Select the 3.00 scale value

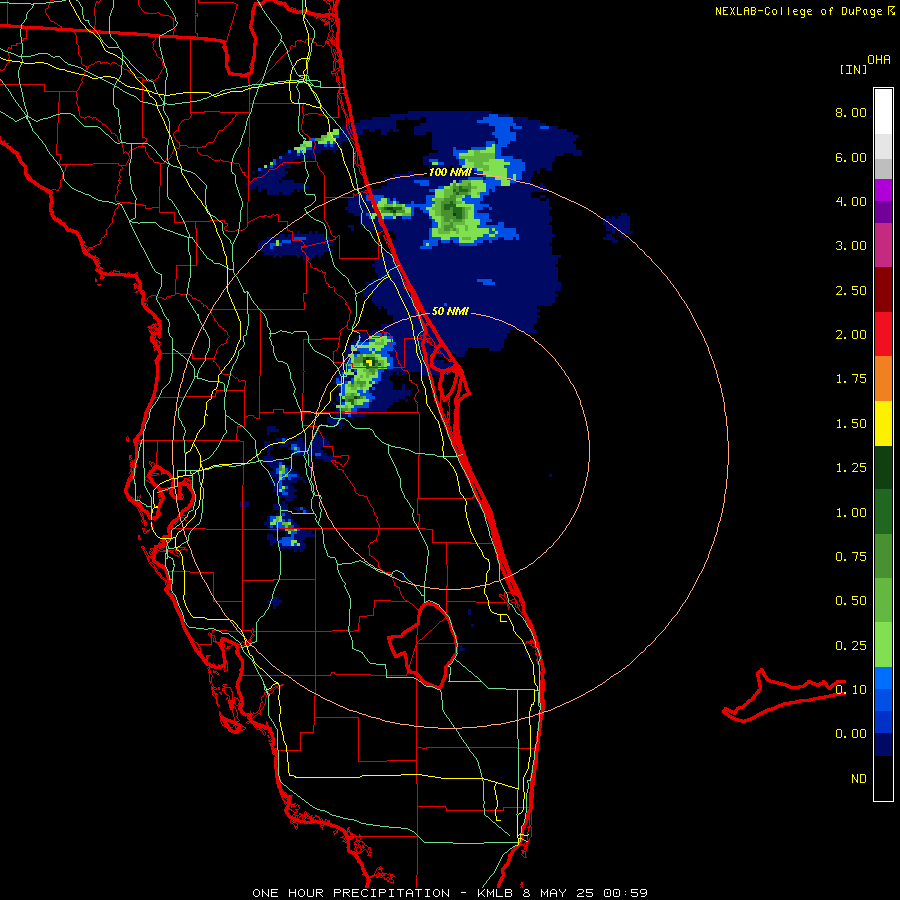click(851, 246)
